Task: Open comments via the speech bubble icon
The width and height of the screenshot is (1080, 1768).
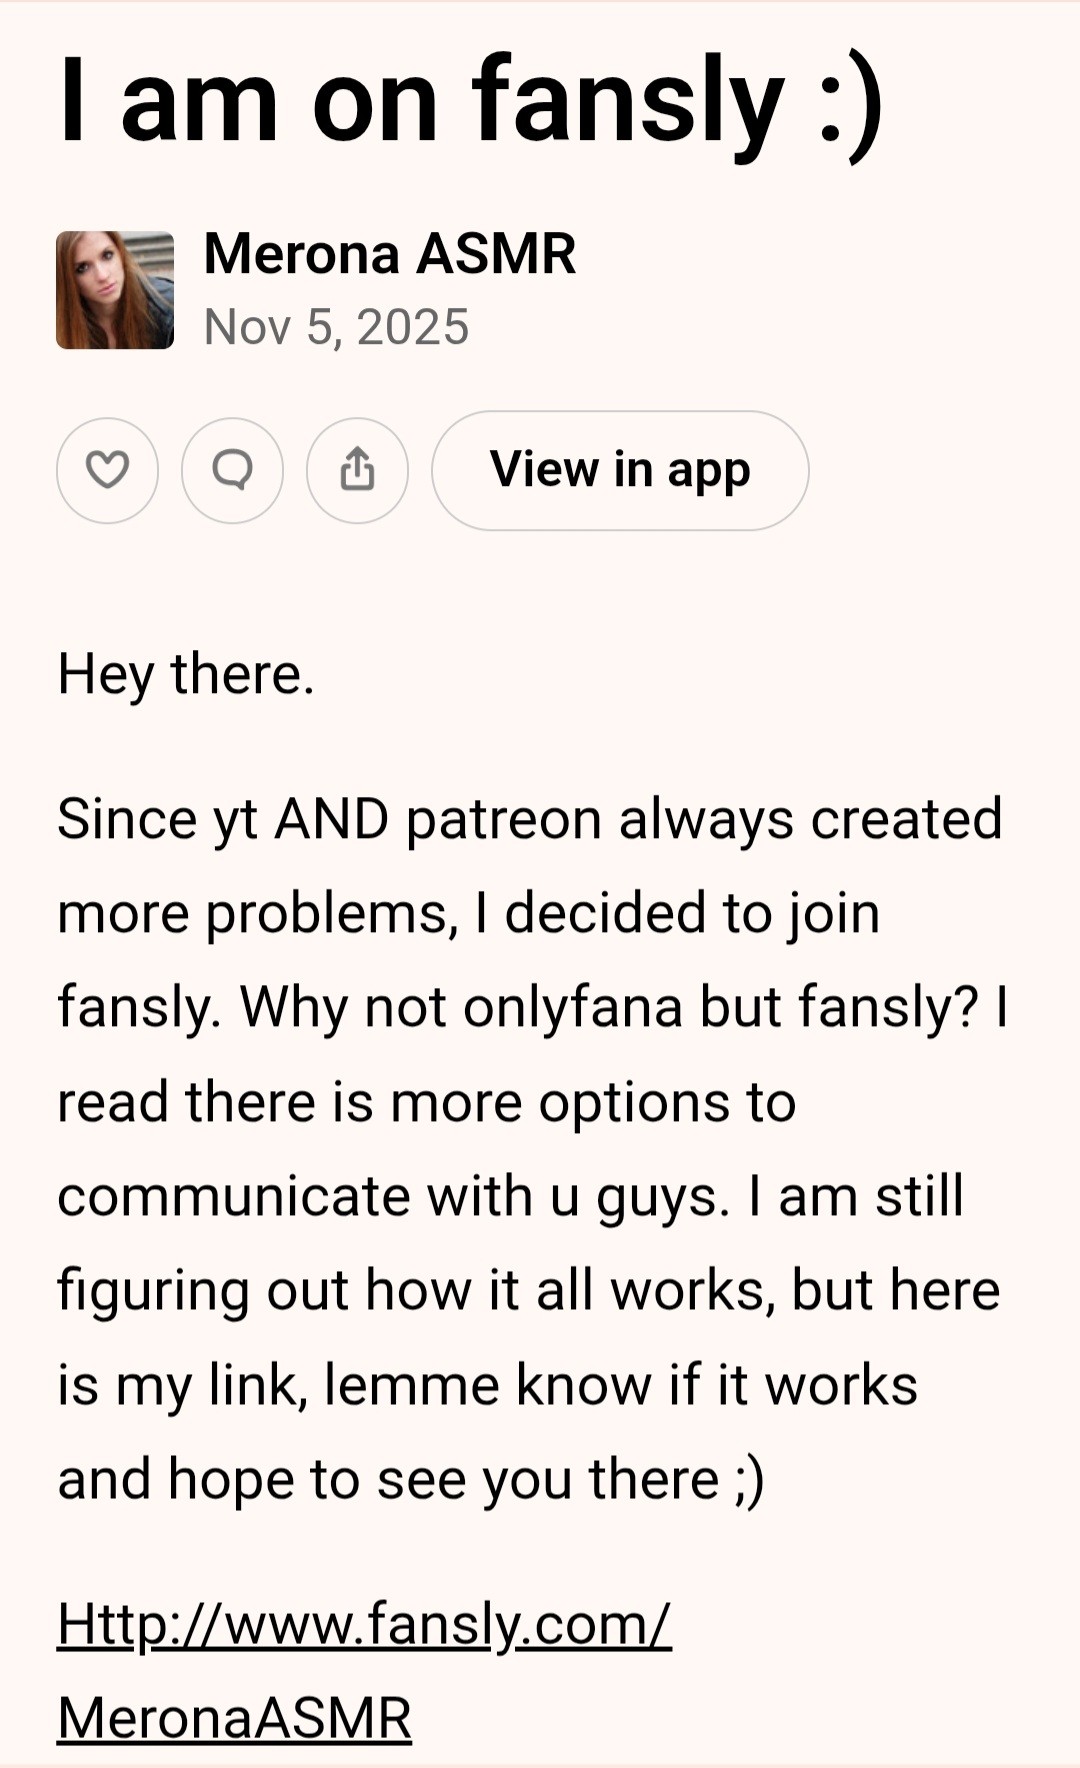Action: 232,470
